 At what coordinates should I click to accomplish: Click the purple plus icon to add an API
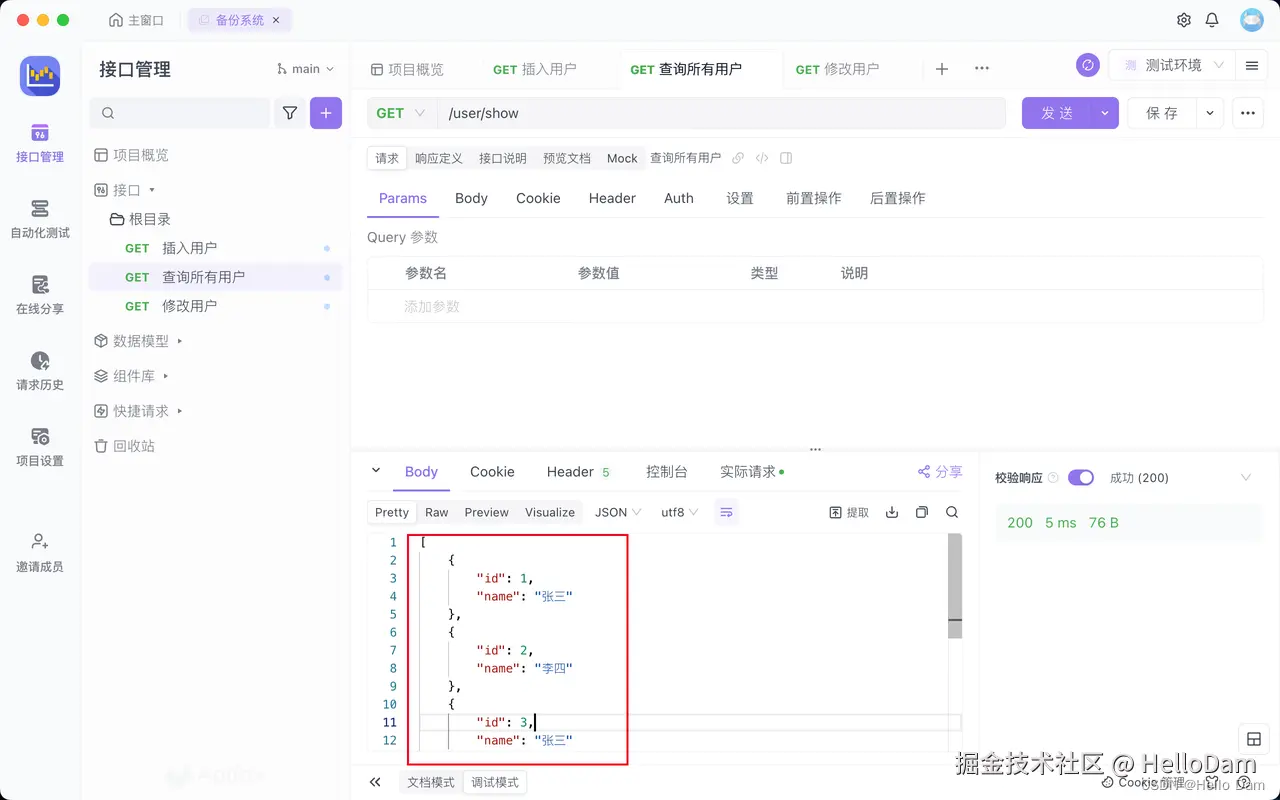(x=326, y=113)
